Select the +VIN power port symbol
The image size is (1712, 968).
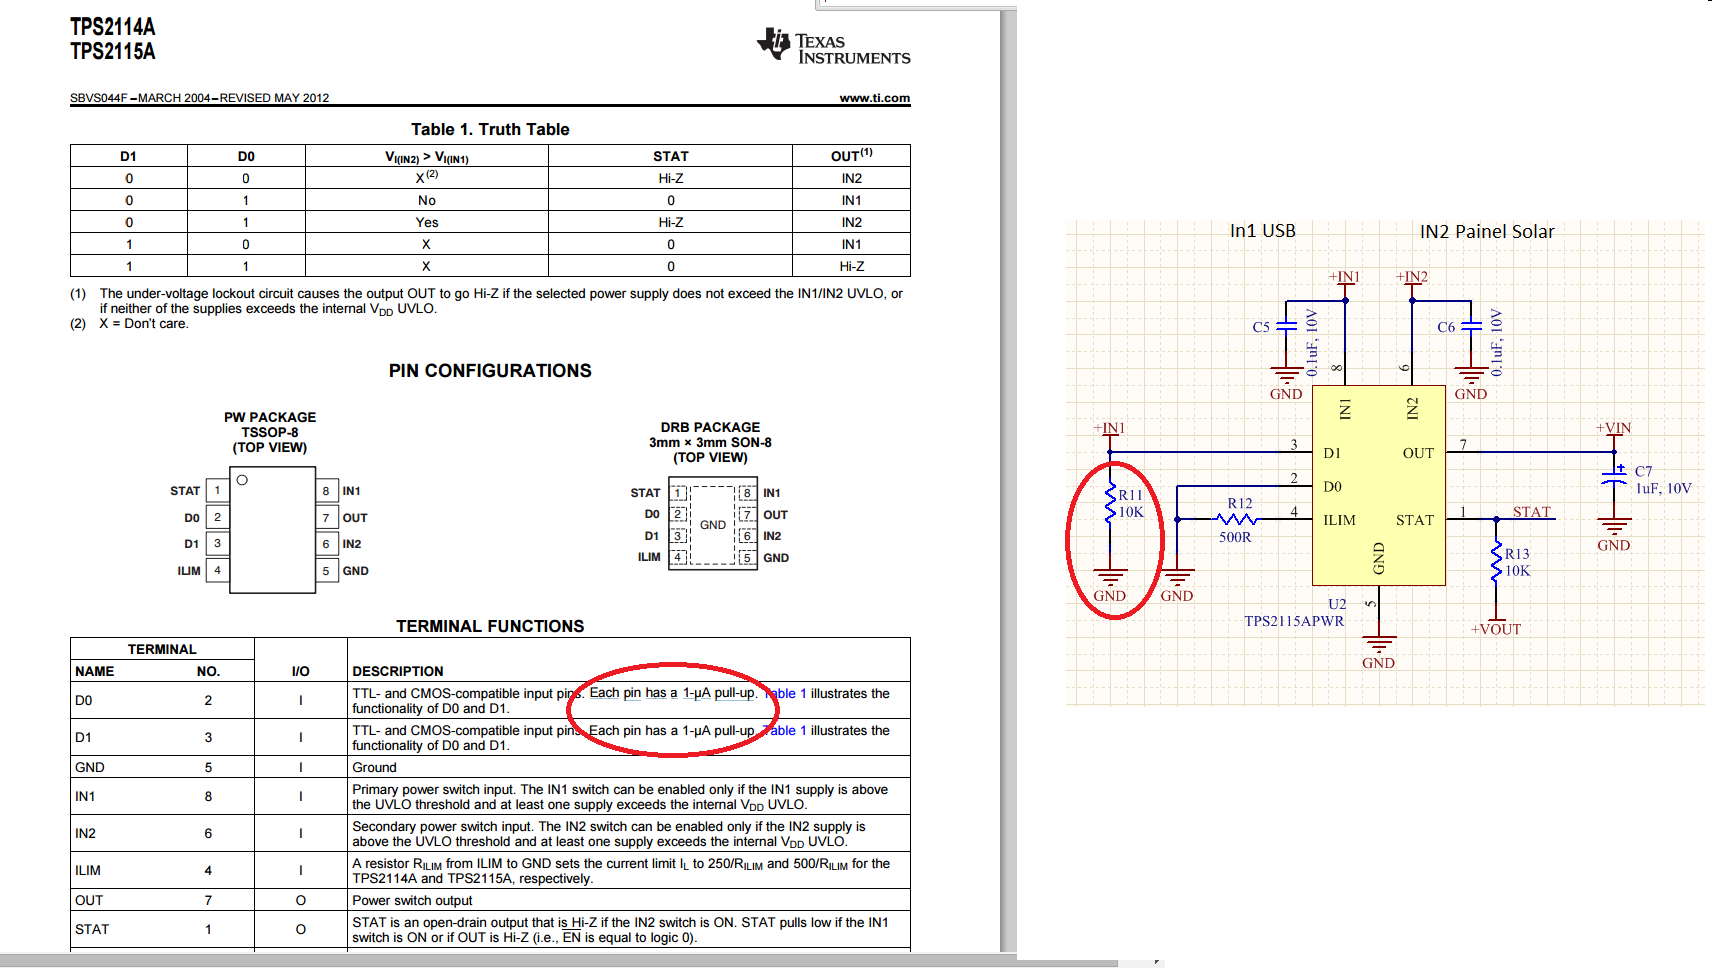pyautogui.click(x=1613, y=435)
